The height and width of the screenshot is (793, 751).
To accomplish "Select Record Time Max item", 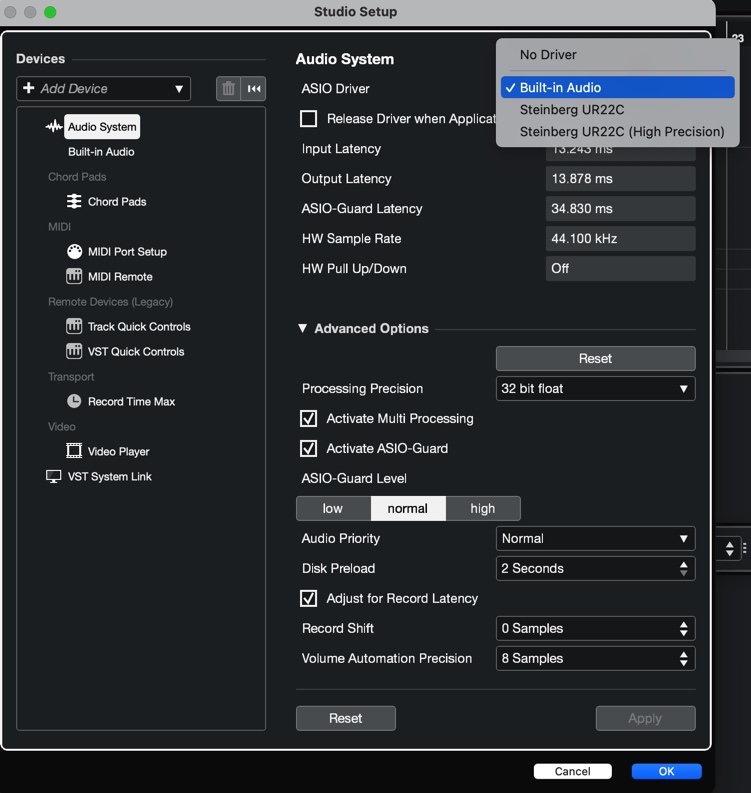I will tap(131, 402).
